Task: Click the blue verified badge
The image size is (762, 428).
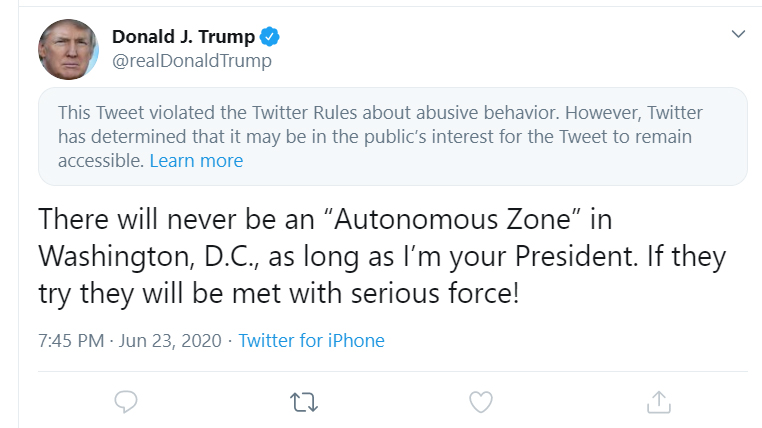Action: pyautogui.click(x=270, y=37)
